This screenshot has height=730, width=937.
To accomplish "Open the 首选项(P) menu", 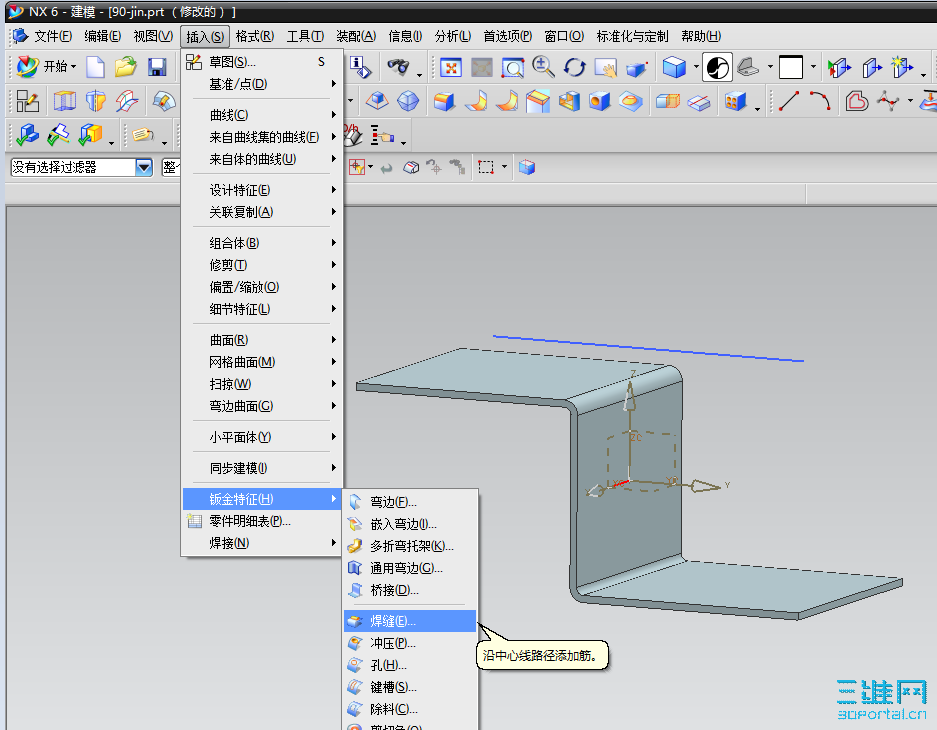I will pyautogui.click(x=507, y=36).
